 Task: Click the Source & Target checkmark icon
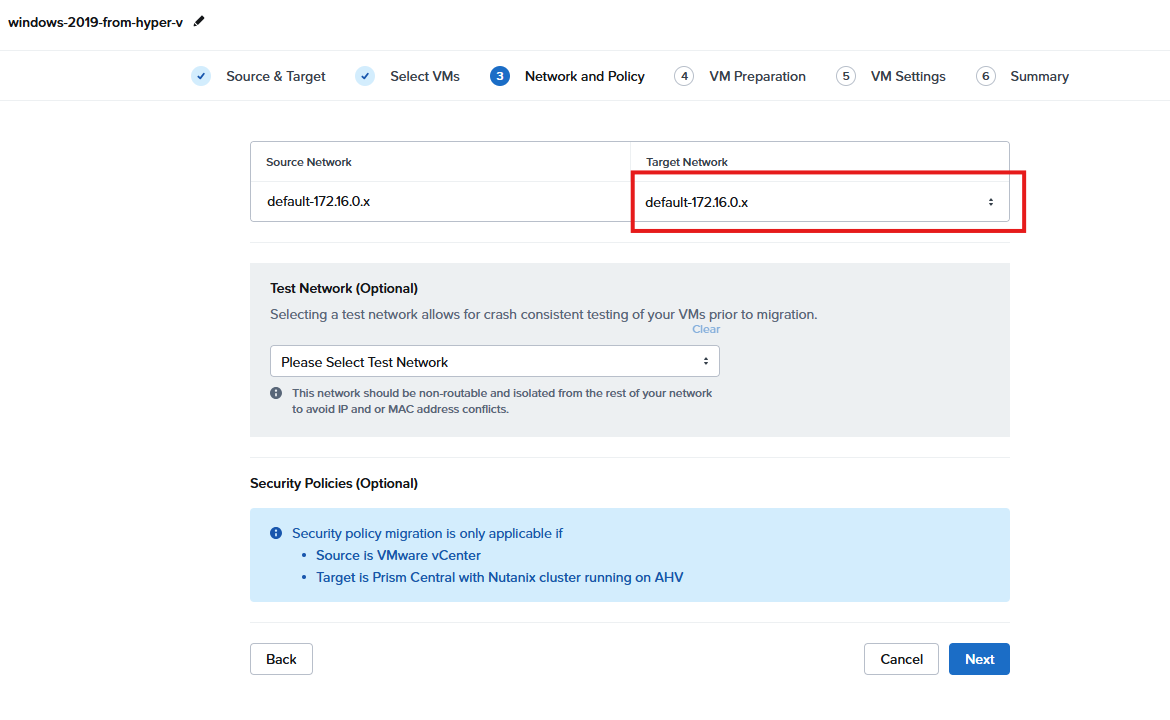pos(201,76)
